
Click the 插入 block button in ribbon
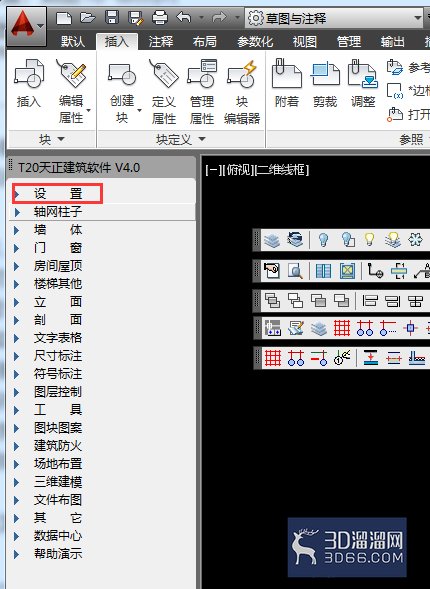click(29, 83)
